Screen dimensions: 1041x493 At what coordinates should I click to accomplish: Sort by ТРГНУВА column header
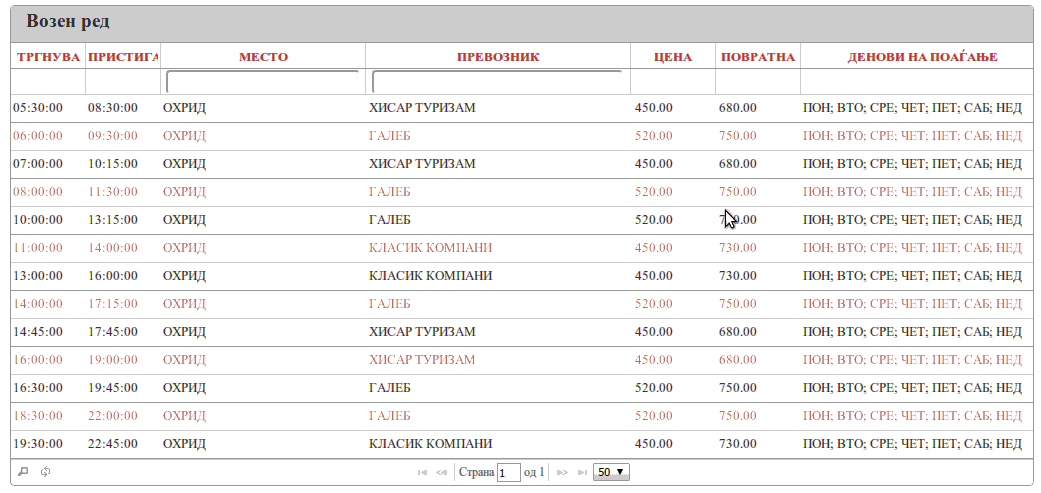[x=48, y=56]
